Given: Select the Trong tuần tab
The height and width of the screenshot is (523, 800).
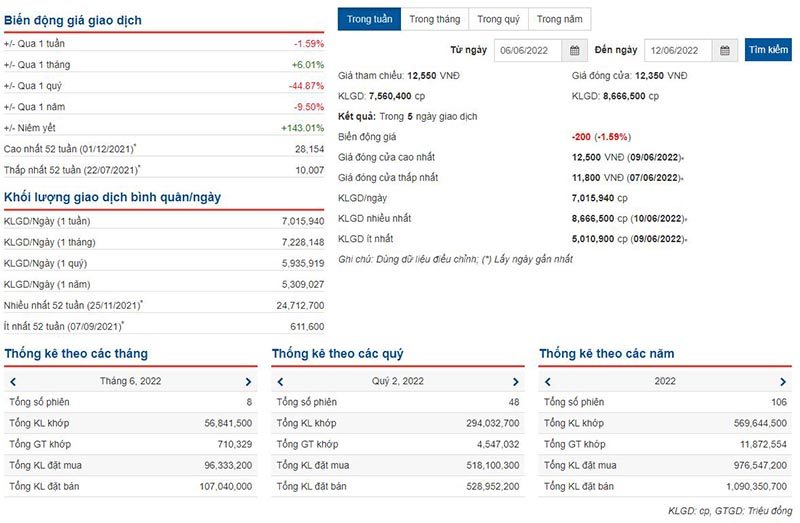Looking at the screenshot, I should [x=369, y=19].
